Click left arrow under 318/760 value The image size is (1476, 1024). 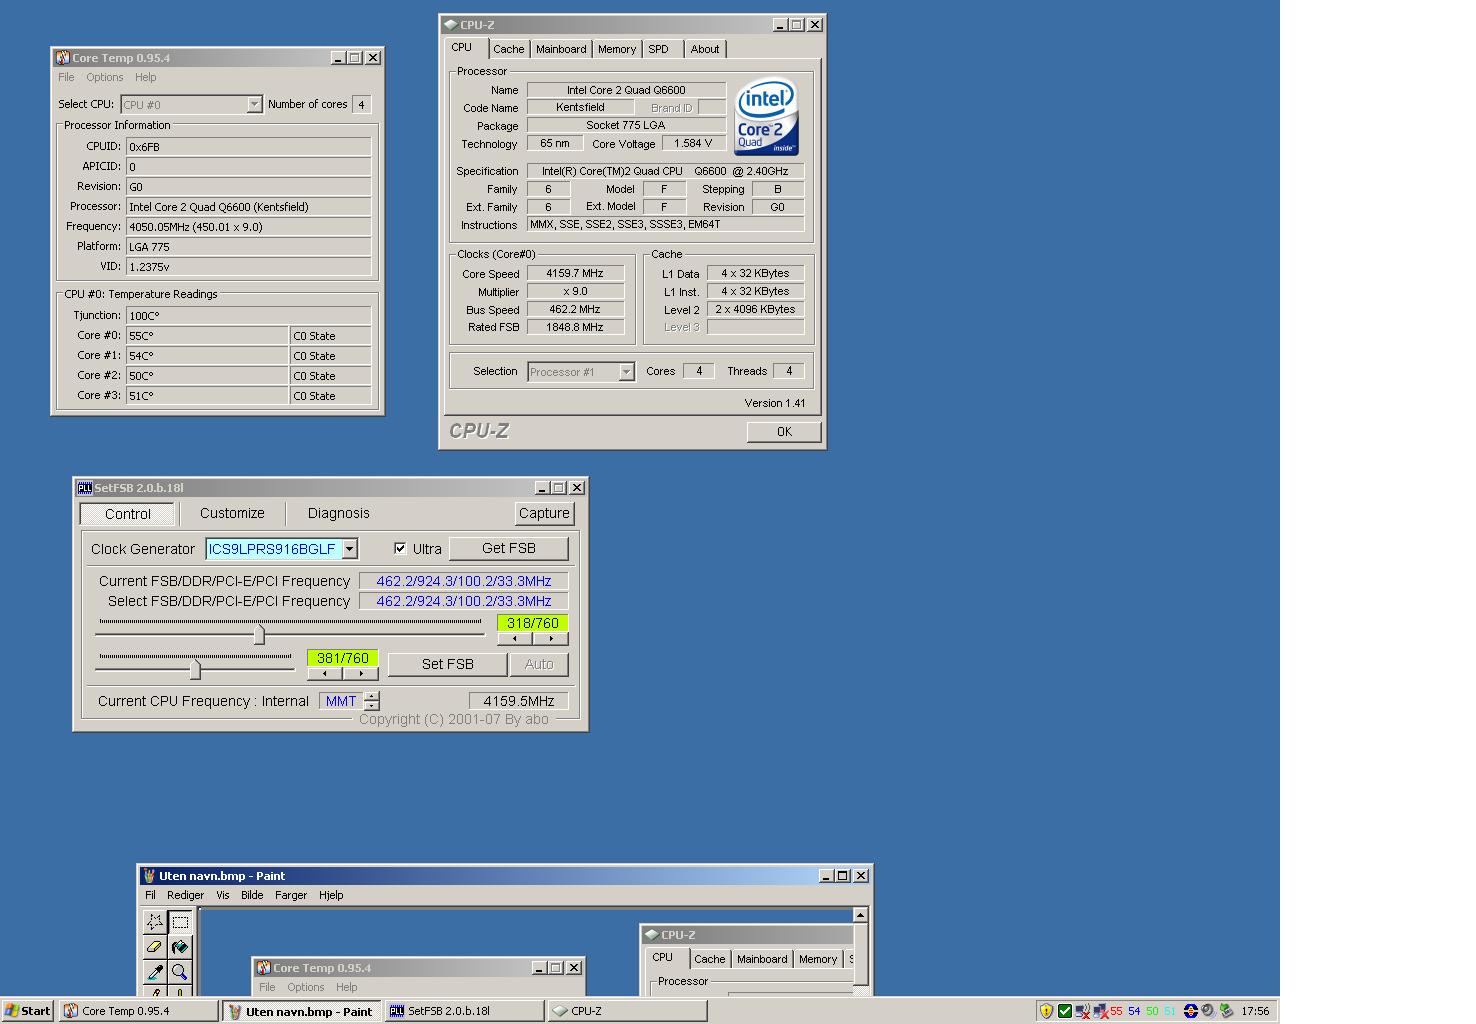[x=515, y=638]
